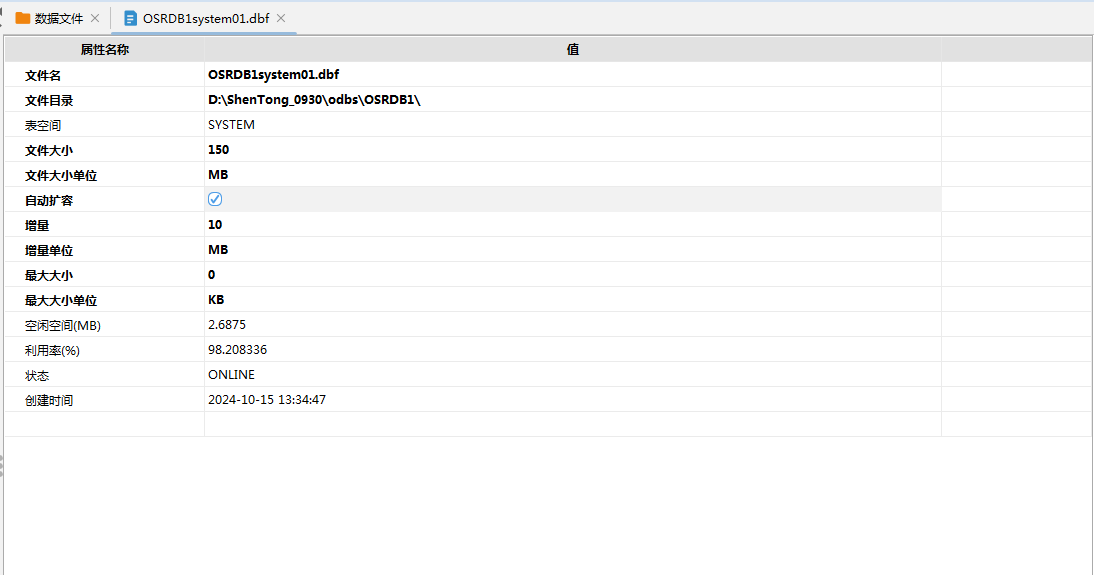Viewport: 1094px width, 575px height.
Task: Open the 增量单位 MB value cell
Action: click(x=219, y=250)
